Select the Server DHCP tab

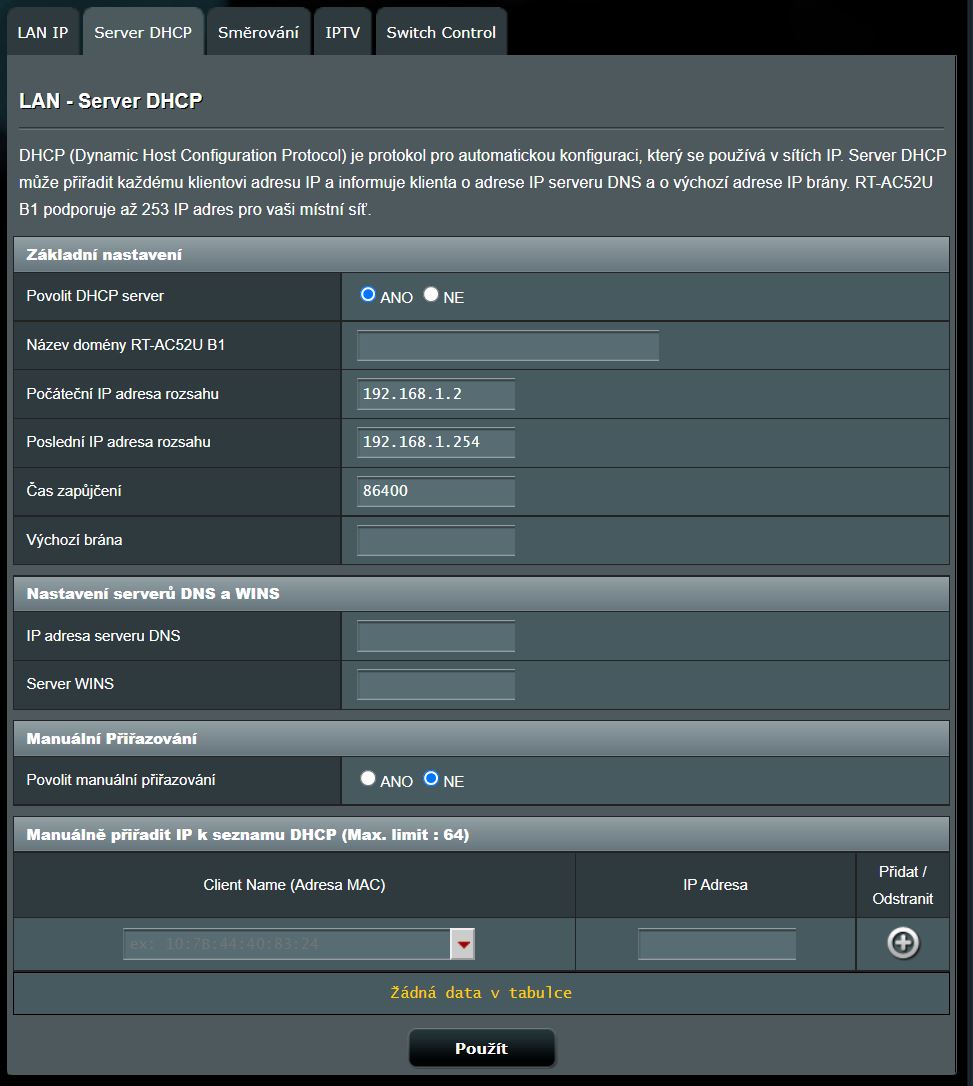coord(143,32)
